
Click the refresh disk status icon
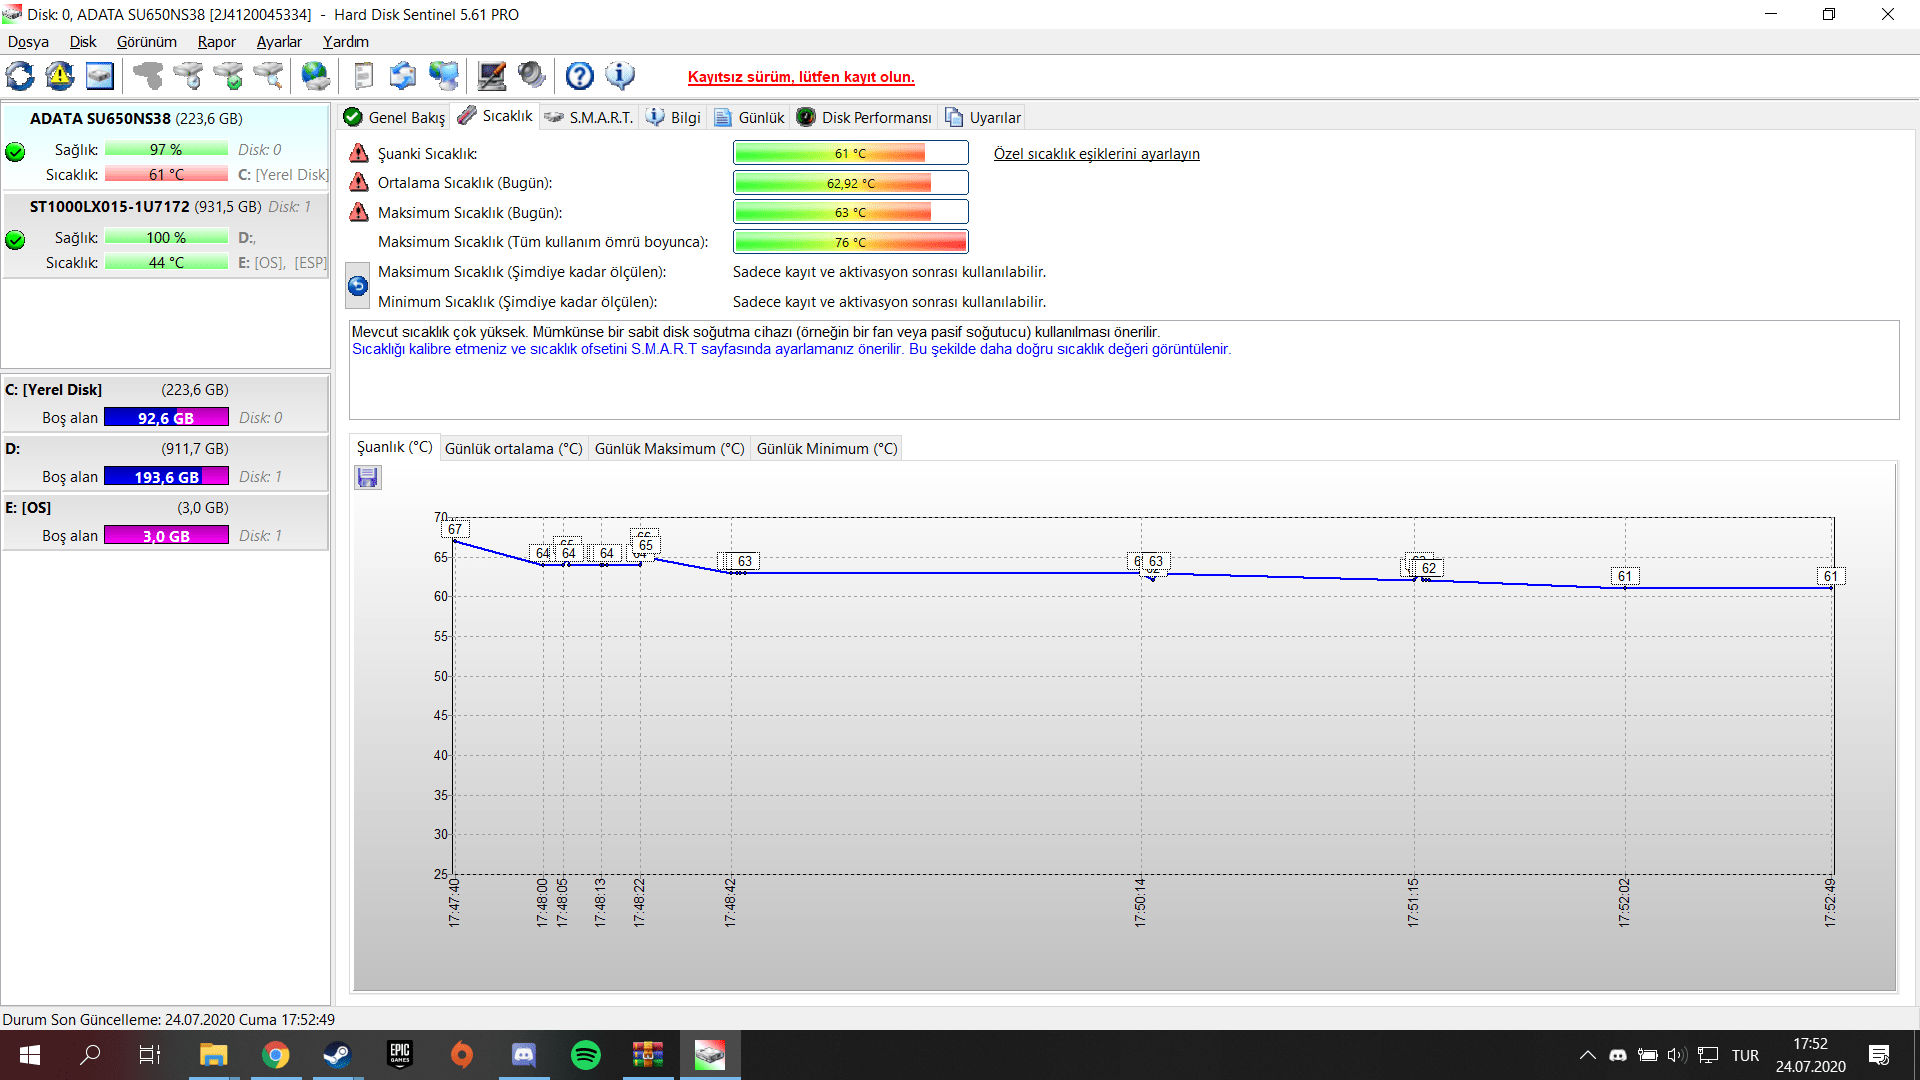coord(20,76)
